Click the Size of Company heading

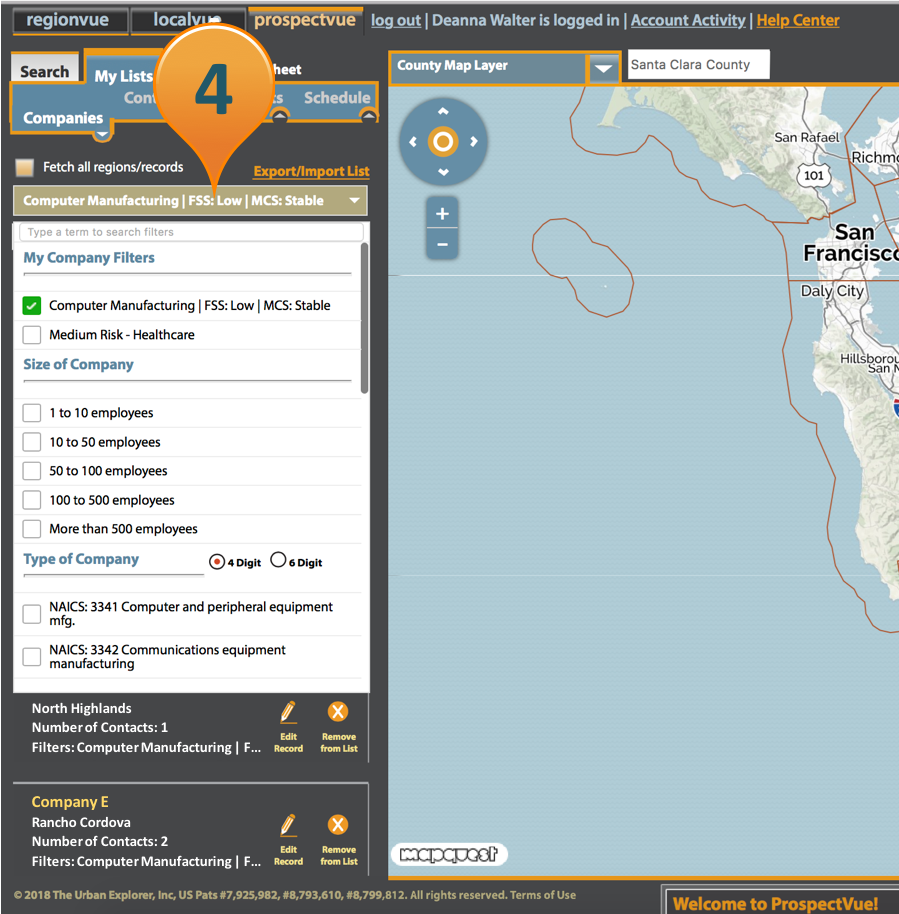(x=78, y=364)
